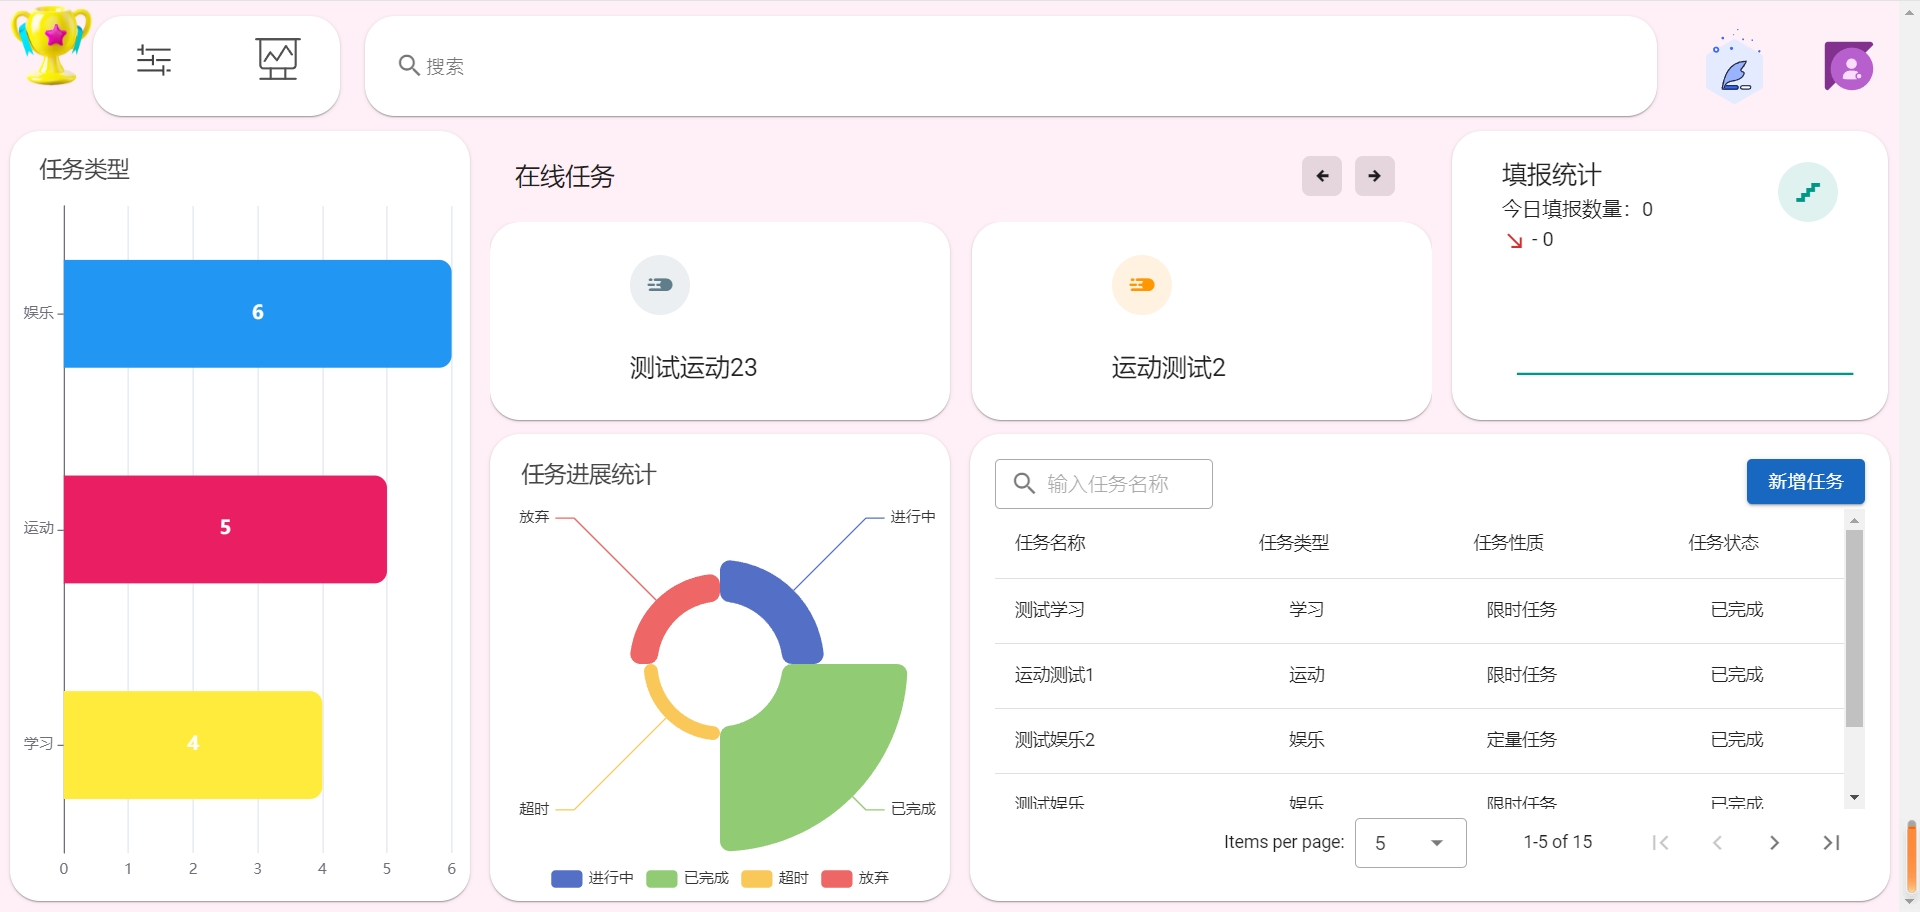The height and width of the screenshot is (912, 1920).
Task: Open the quill feather writing icon
Action: pos(1735,68)
